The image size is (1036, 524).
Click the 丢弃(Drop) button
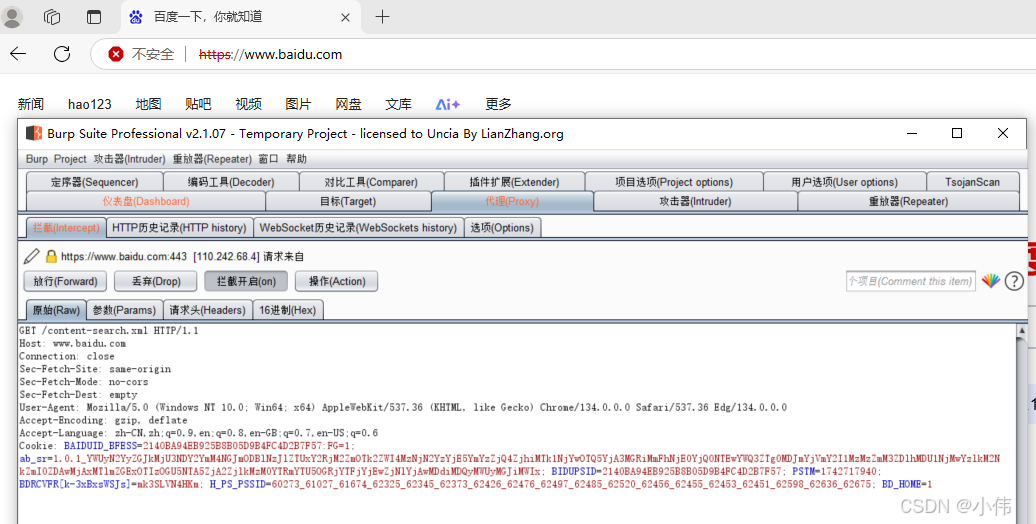(x=156, y=281)
